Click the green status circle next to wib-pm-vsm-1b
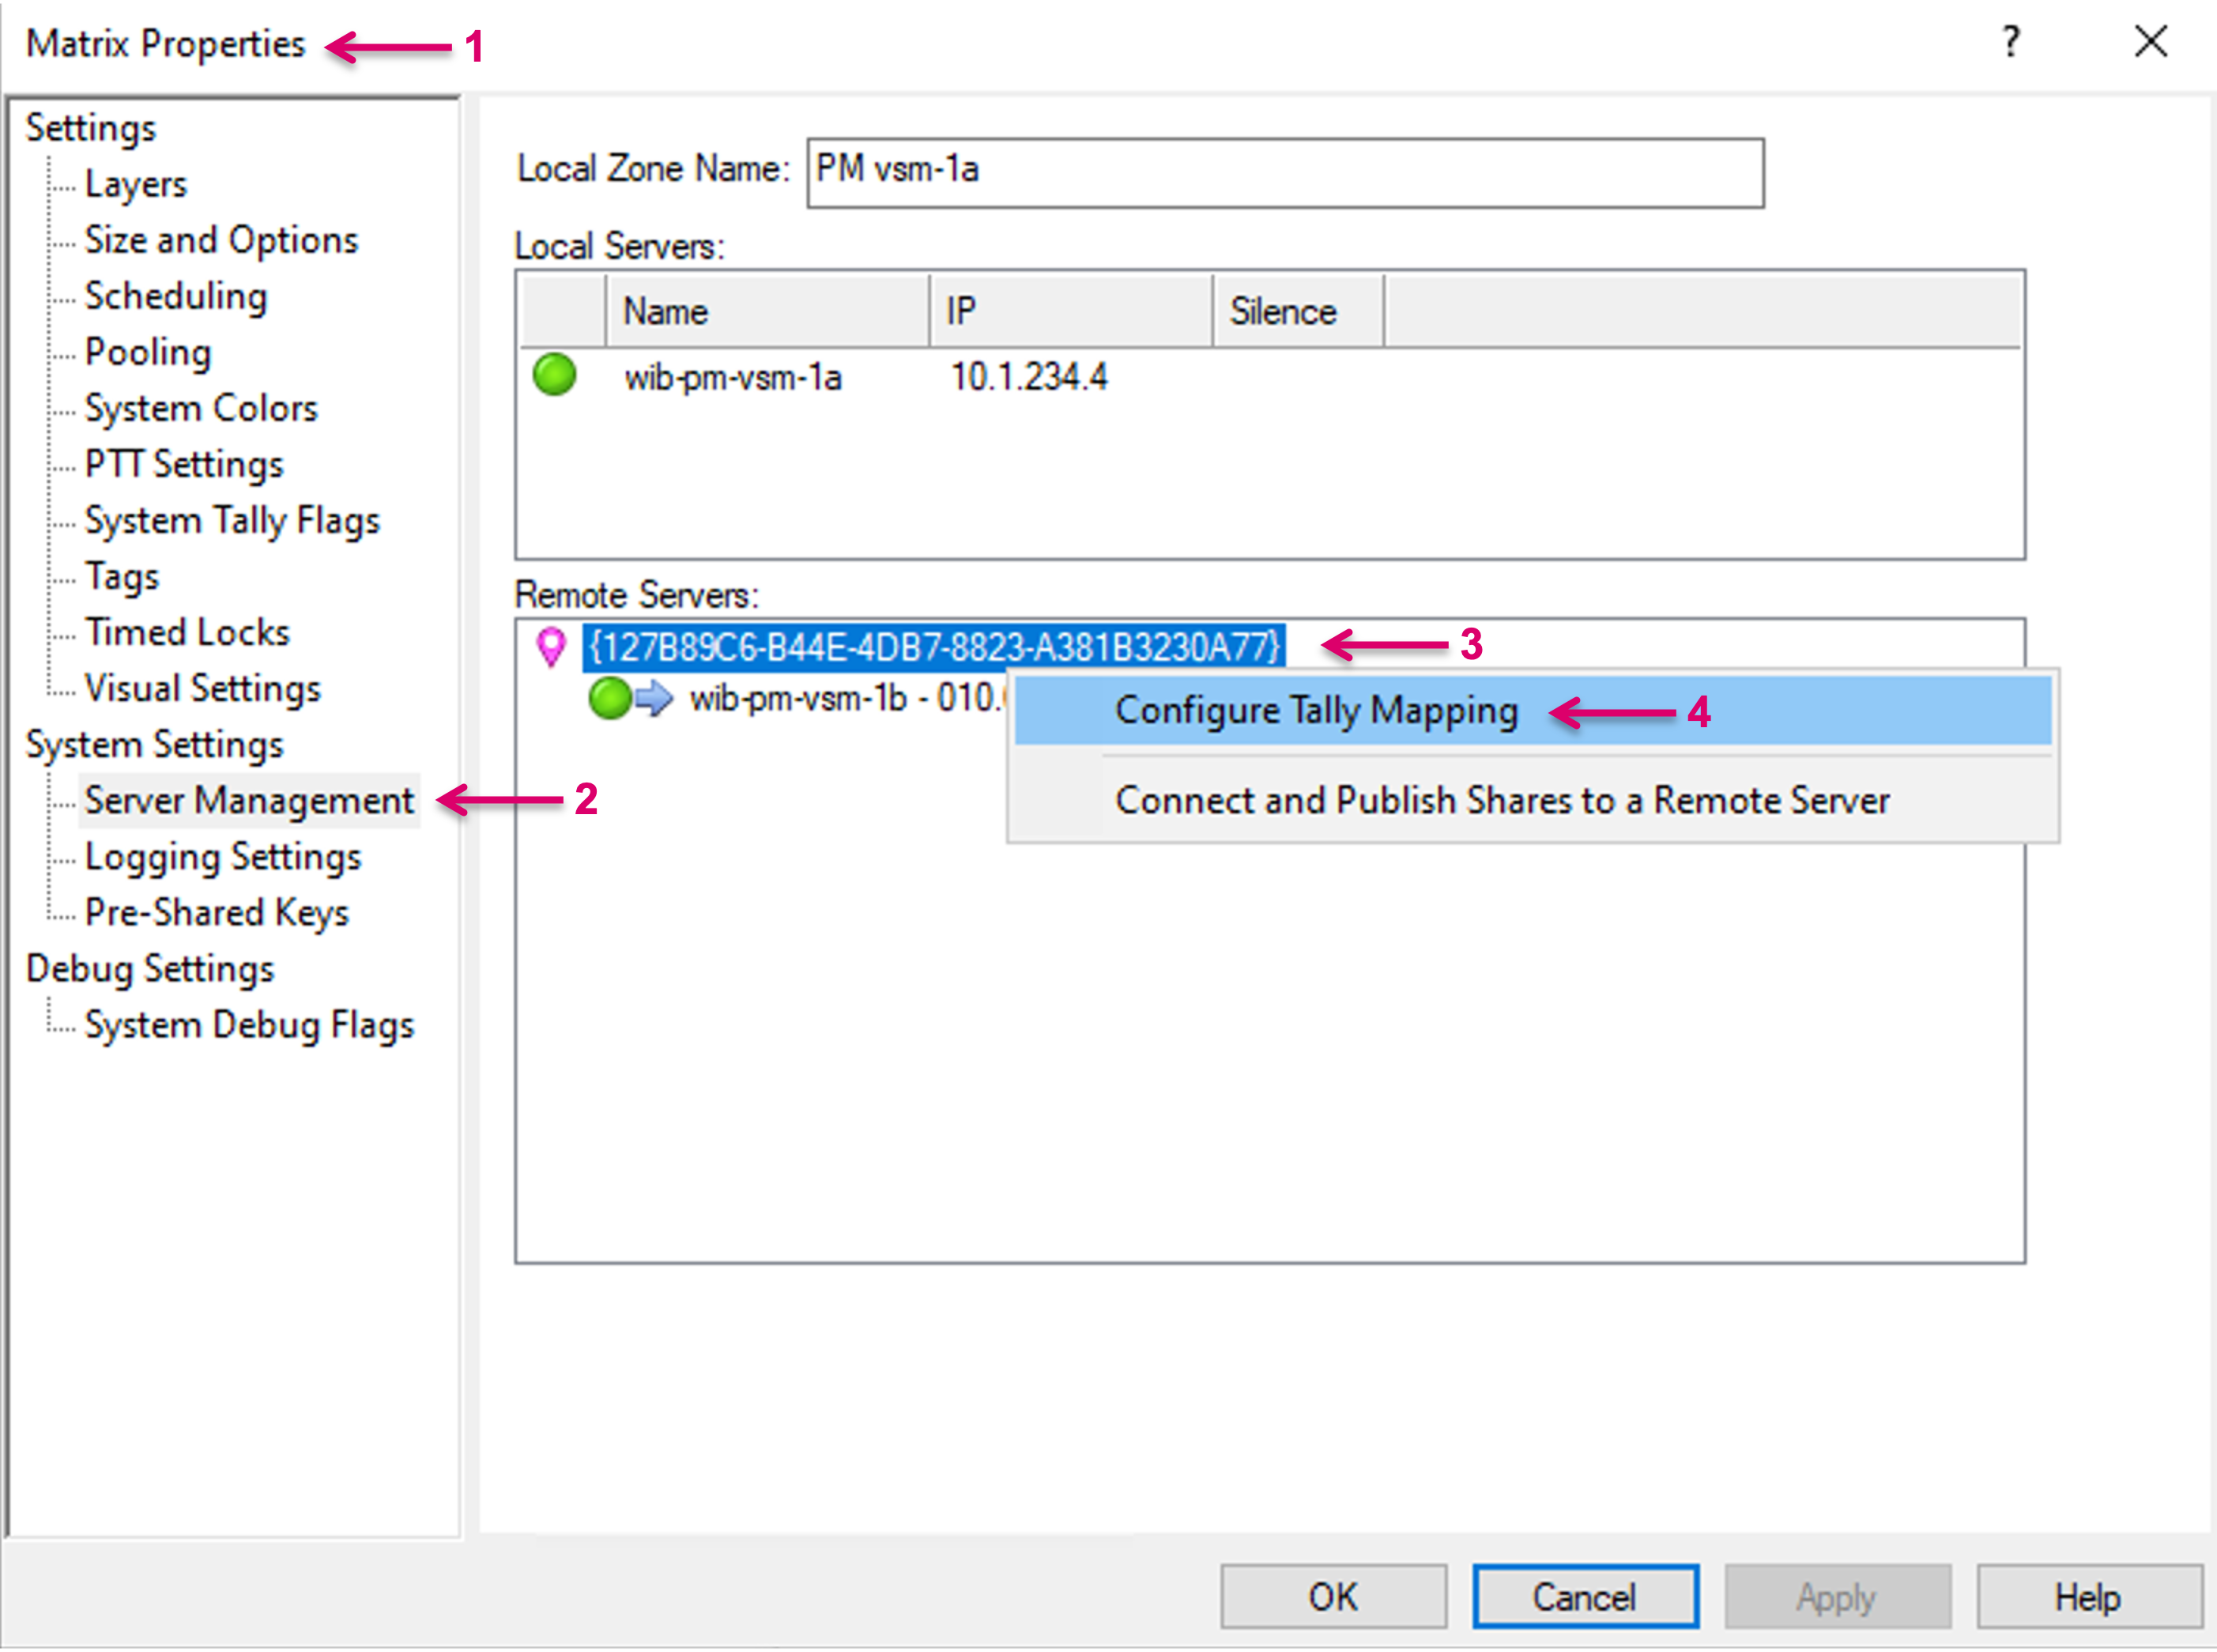 pyautogui.click(x=609, y=698)
